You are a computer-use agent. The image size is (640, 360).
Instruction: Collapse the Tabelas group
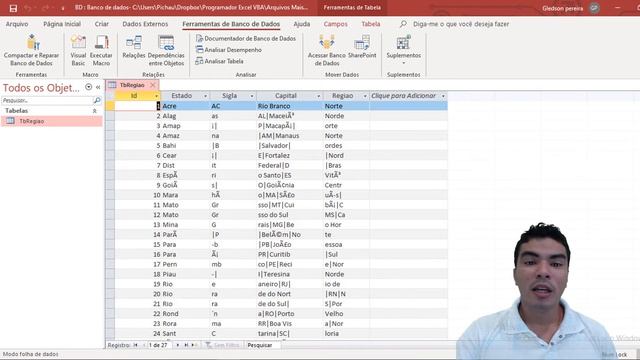(95, 111)
